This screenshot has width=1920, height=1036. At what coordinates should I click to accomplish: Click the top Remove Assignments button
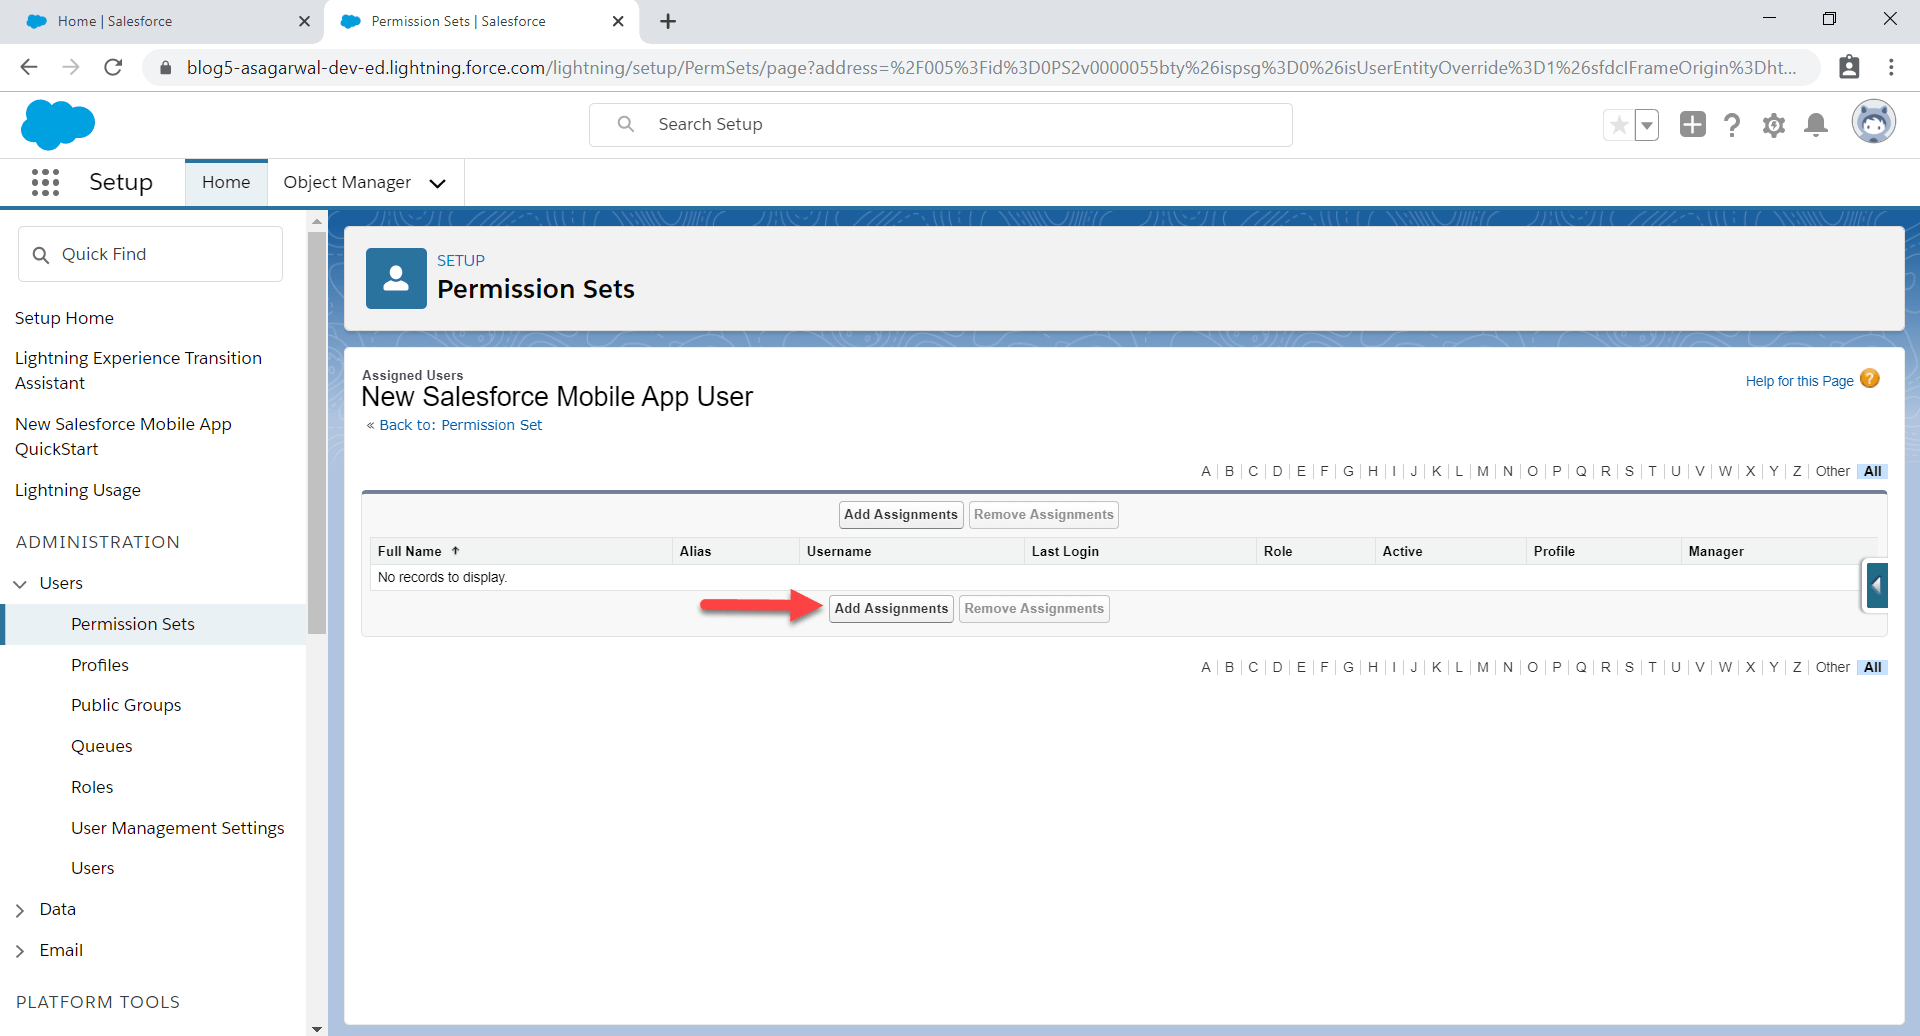click(x=1044, y=515)
